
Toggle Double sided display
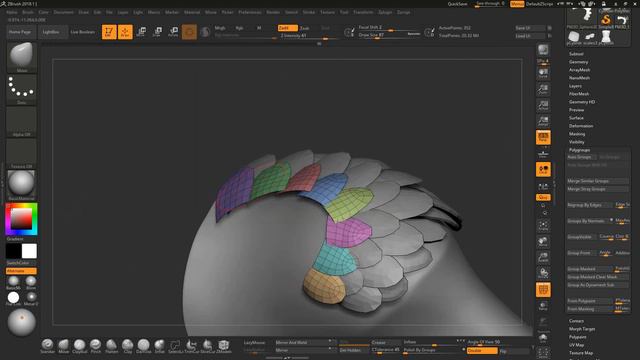[482, 351]
